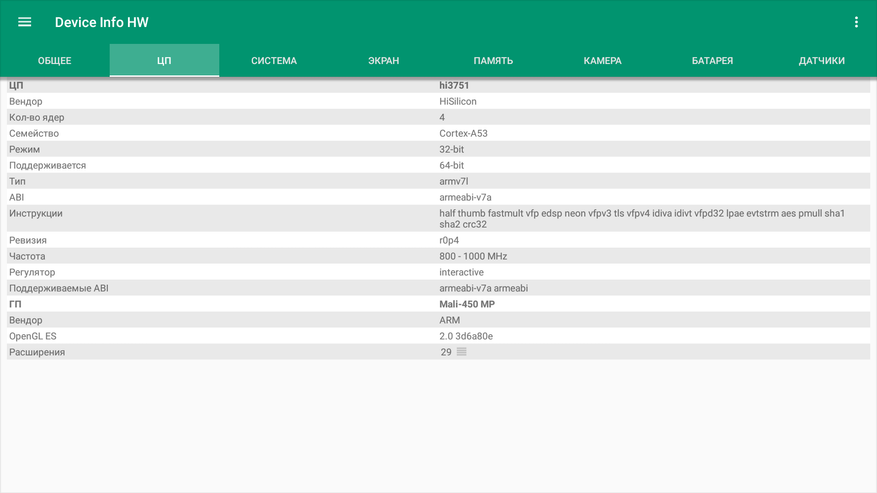877x493 pixels.
Task: Select the Регулятор interactive row
Action: (438, 272)
